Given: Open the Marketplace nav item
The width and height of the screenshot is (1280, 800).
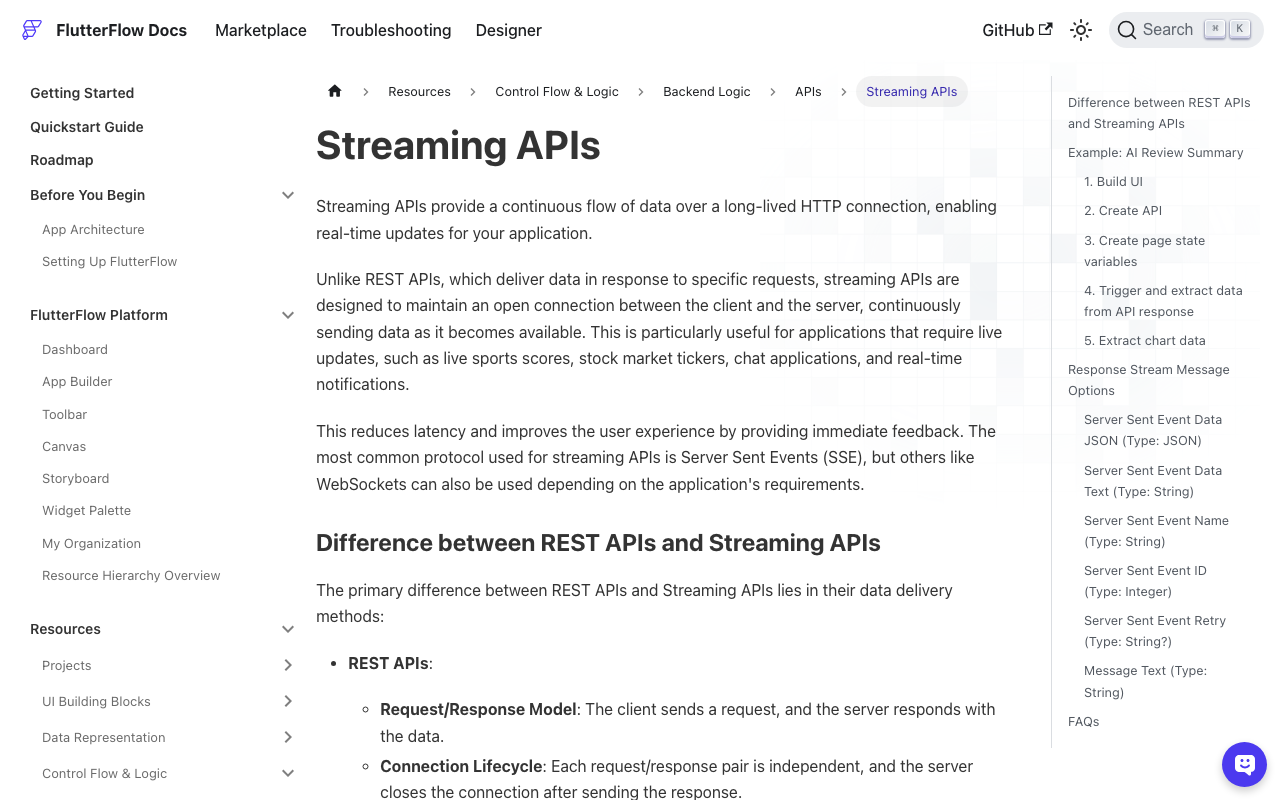Looking at the screenshot, I should (261, 30).
